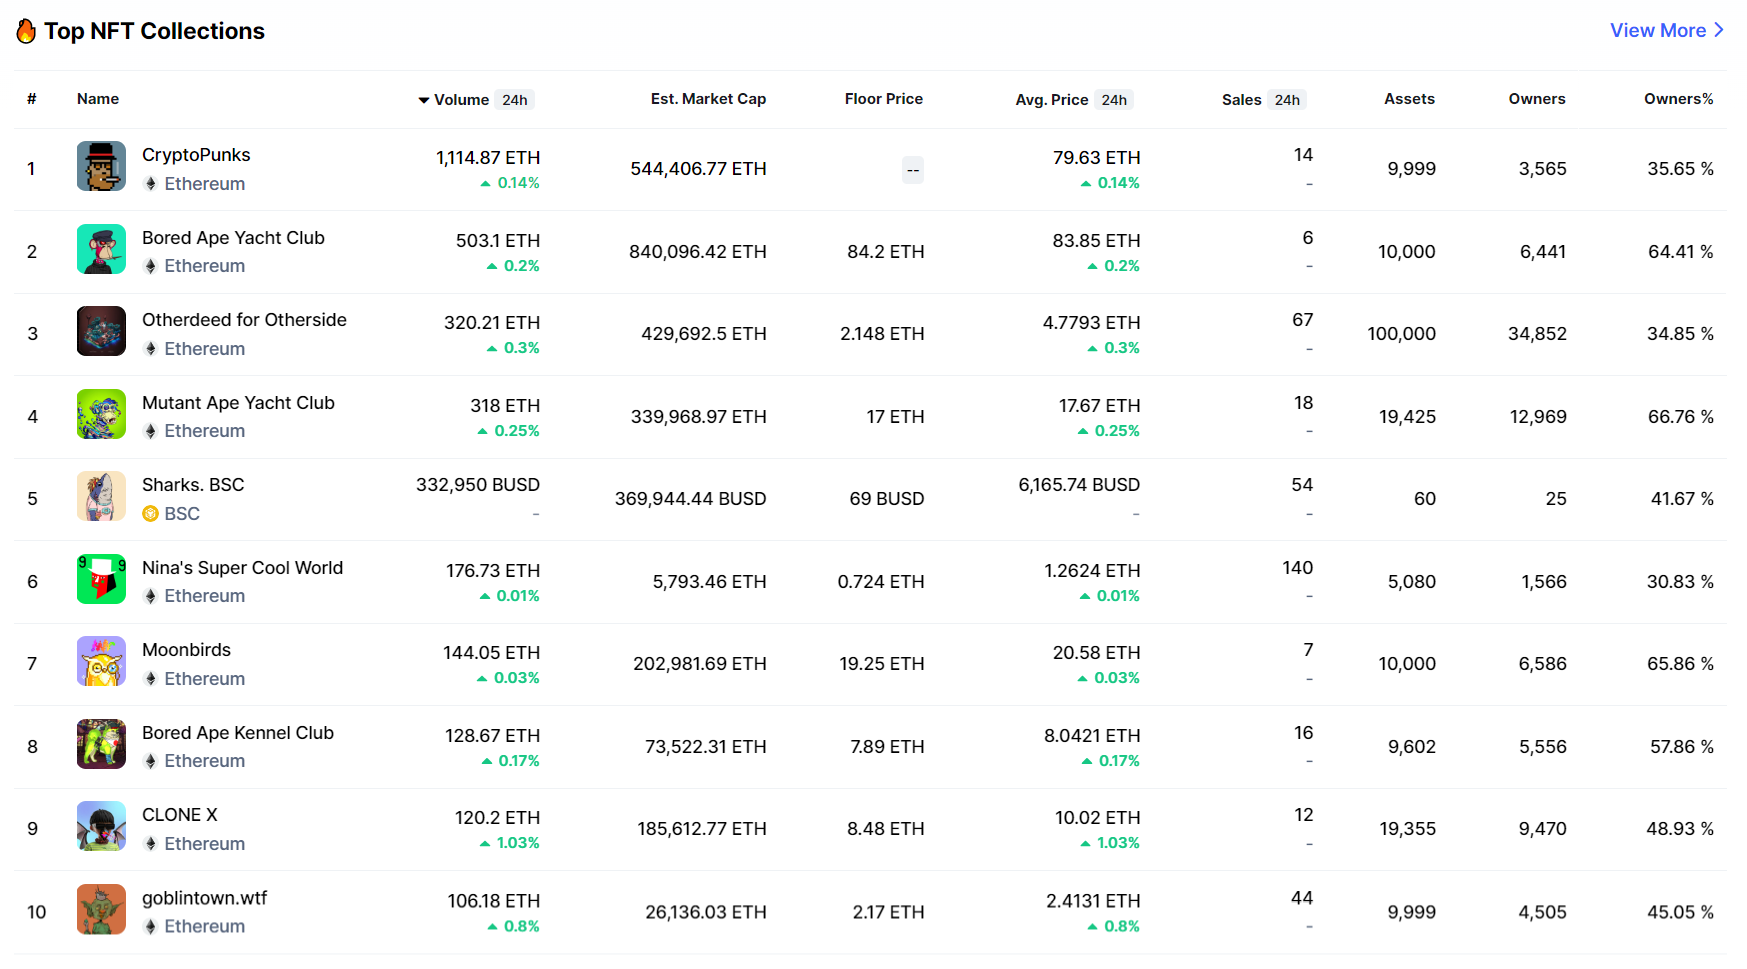Toggle the 24h badge next to Volume
1747x969 pixels.
[x=515, y=100]
